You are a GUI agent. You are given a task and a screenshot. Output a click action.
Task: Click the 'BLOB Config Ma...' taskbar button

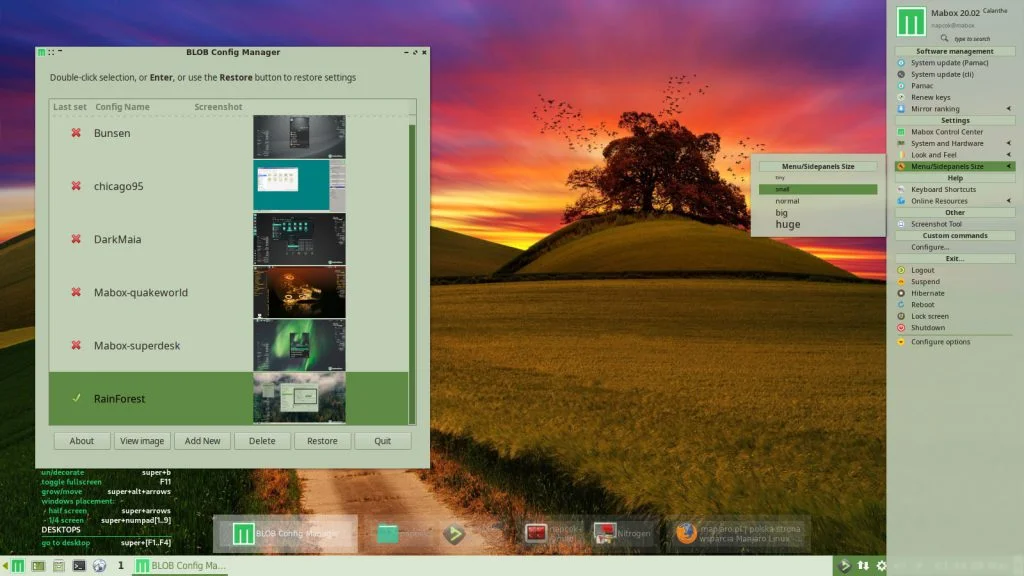180,566
